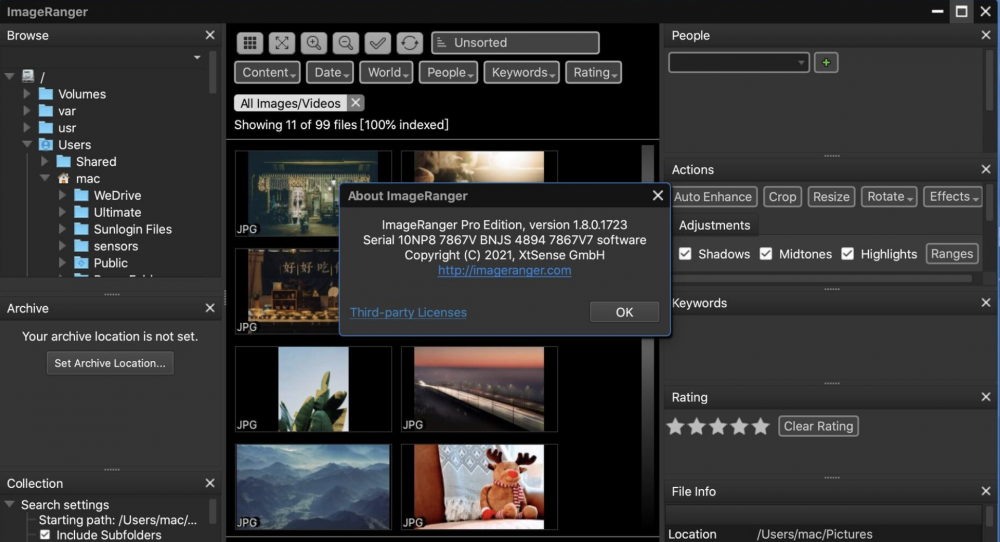
Task: Expand the Volumes folder in tree
Action: tap(28, 94)
